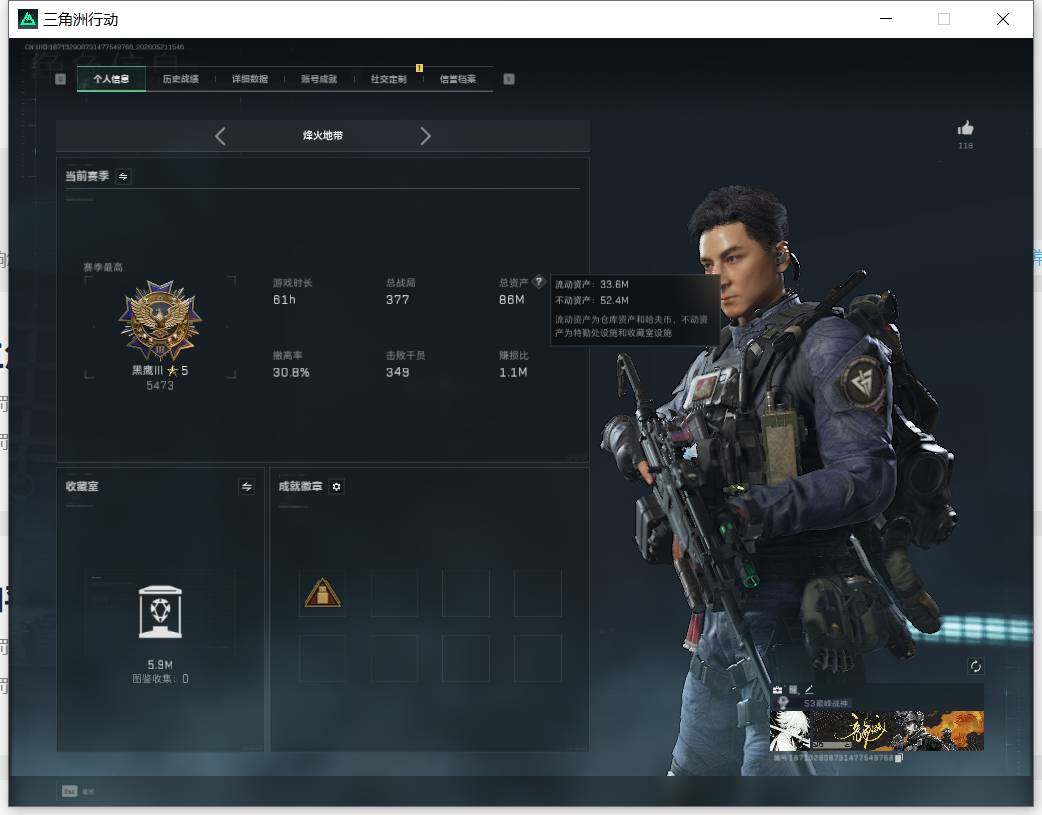Open the briefcase icon above the name card

click(778, 690)
